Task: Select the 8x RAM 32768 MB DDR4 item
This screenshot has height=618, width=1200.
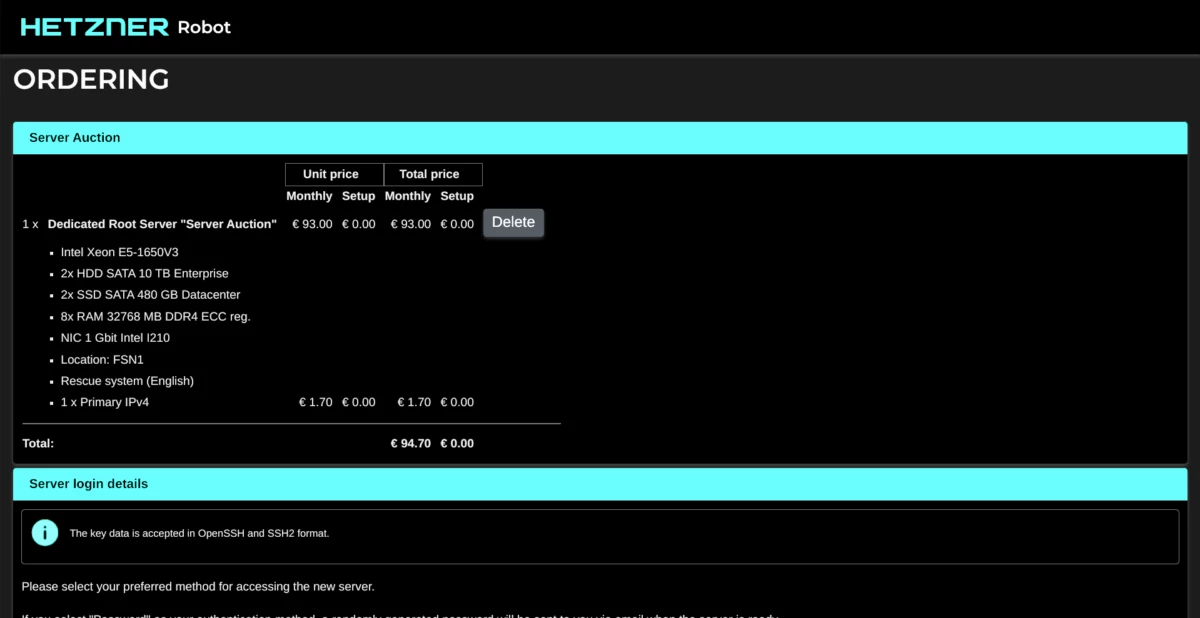Action: click(155, 316)
